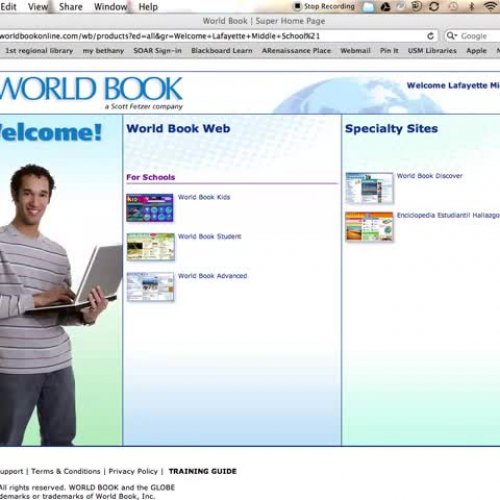
Task: Click the Google search field
Action: click(473, 36)
